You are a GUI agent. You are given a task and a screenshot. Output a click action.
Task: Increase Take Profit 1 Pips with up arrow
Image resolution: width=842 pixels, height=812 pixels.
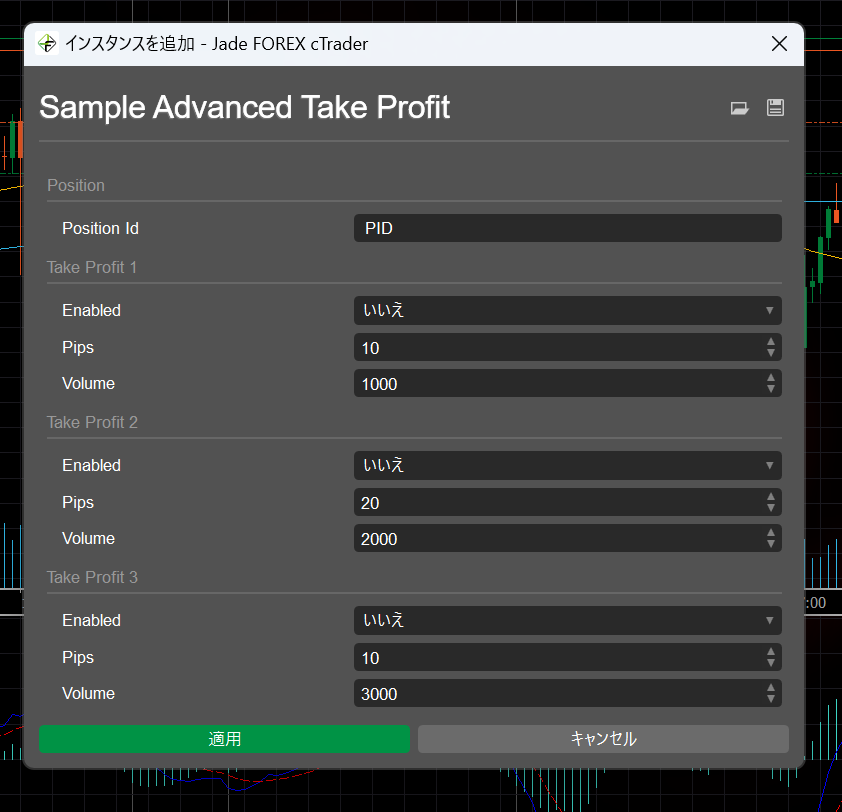click(x=771, y=342)
